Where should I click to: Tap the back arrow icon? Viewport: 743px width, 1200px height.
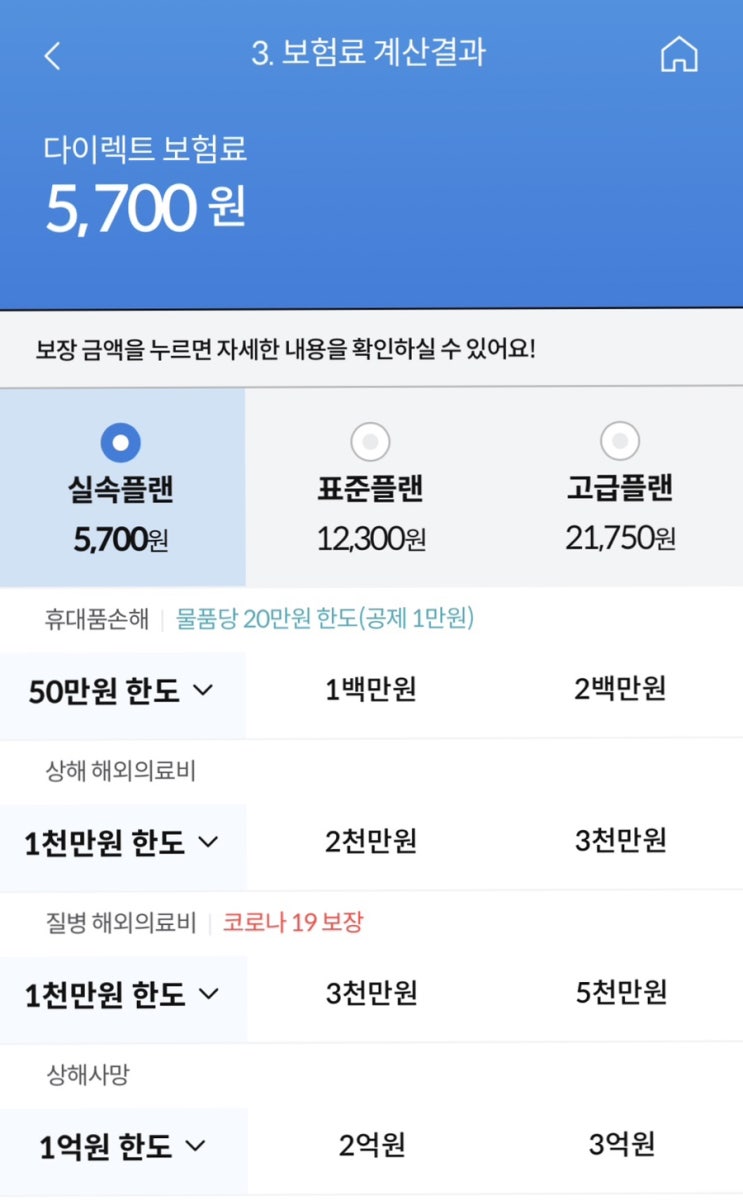point(53,56)
